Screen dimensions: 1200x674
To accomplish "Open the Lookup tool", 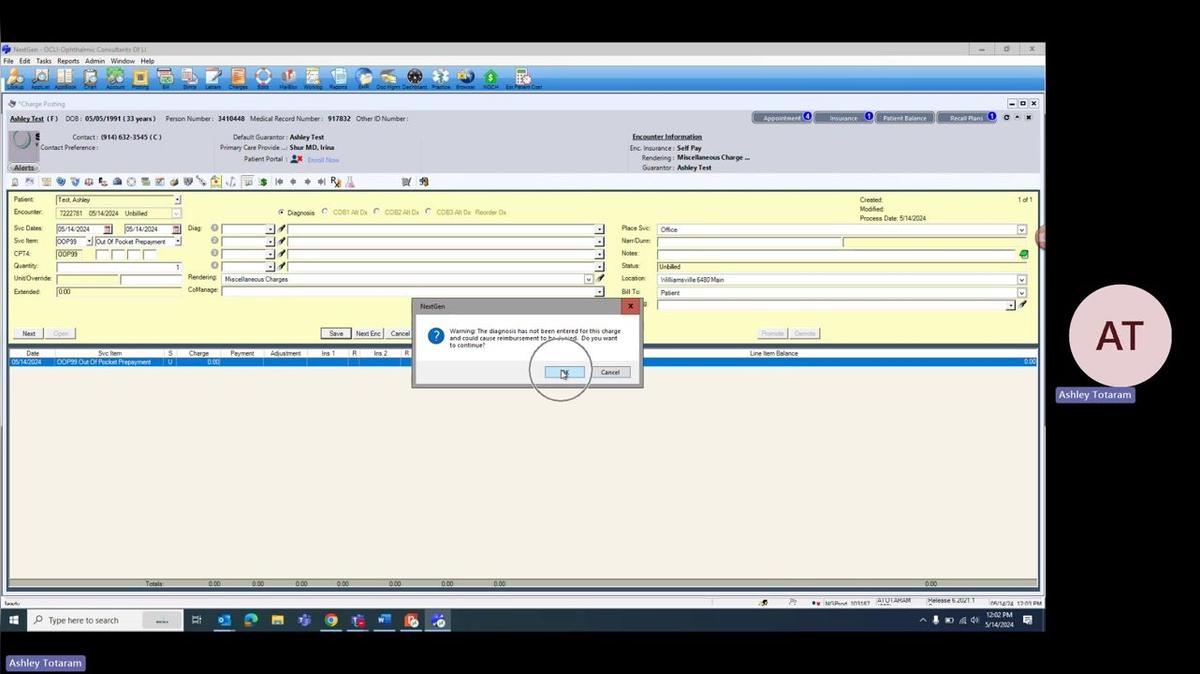I will pos(13,78).
